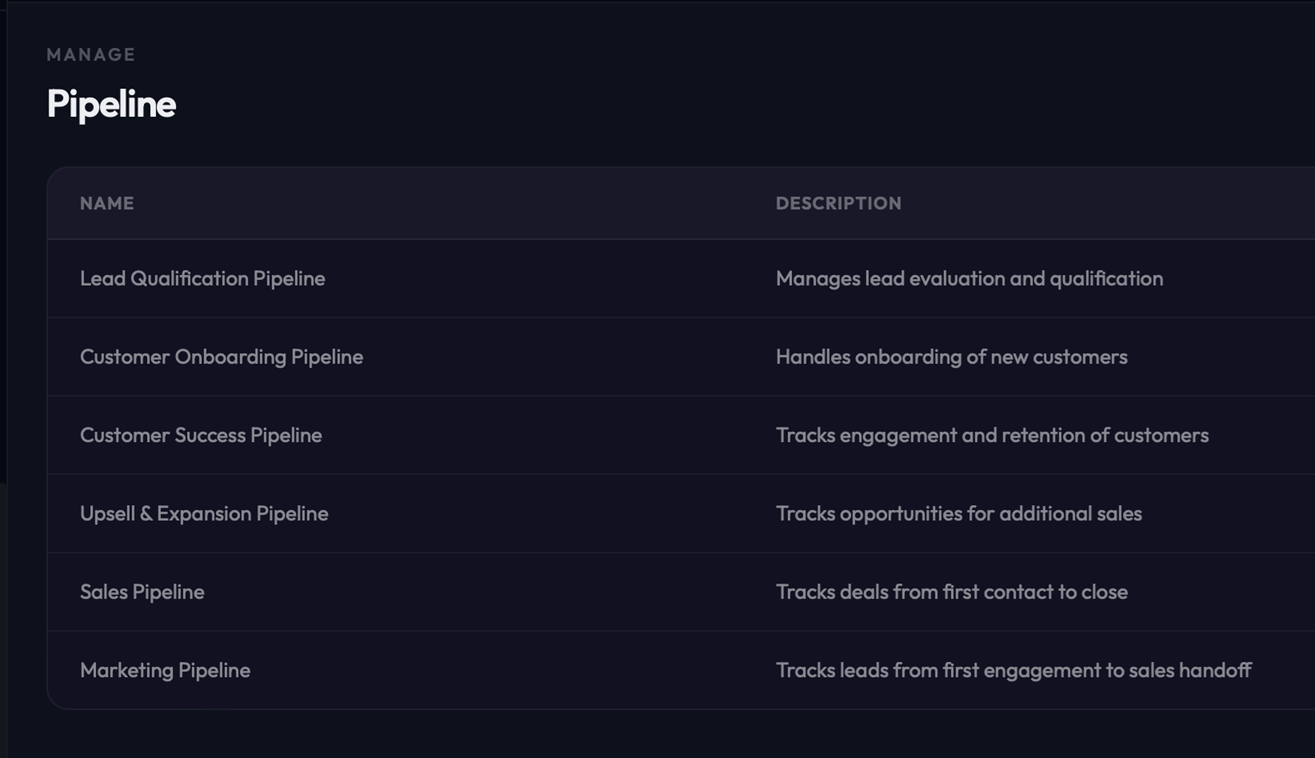
Task: Click the description 'Tracks opportunities for additional sales'
Action: 959,512
